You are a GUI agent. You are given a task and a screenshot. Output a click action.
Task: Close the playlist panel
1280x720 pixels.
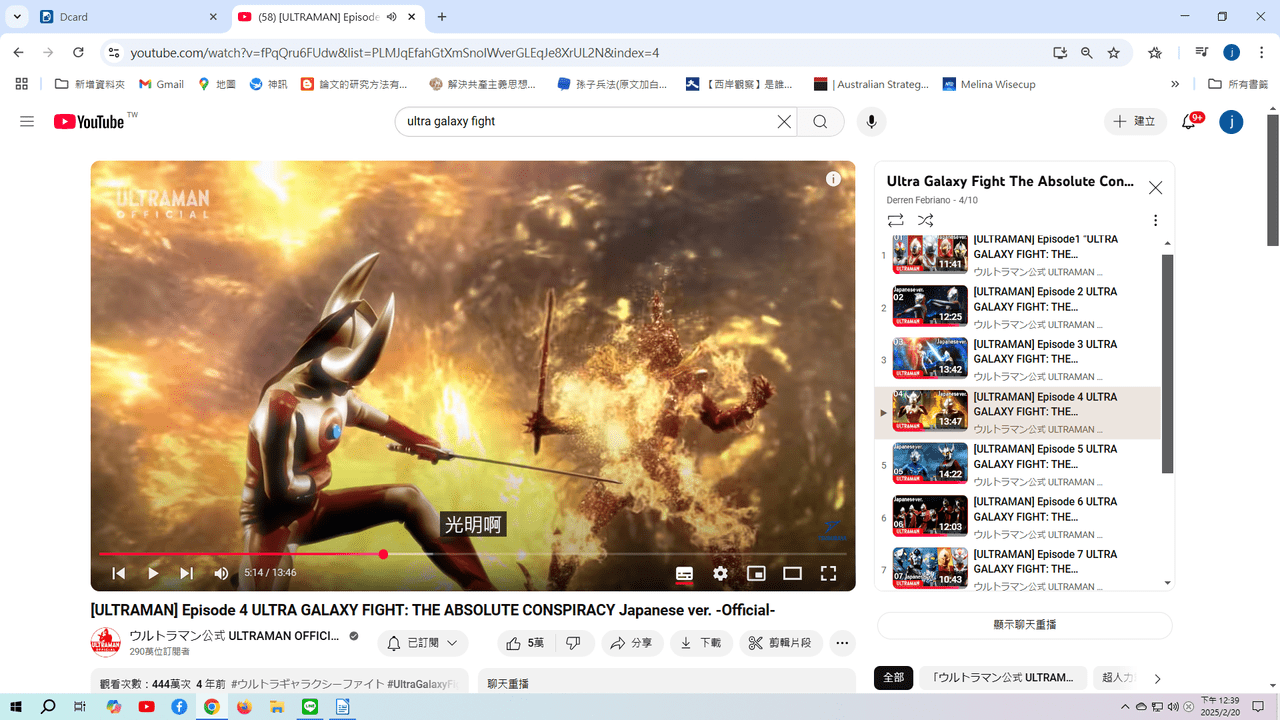tap(1155, 187)
